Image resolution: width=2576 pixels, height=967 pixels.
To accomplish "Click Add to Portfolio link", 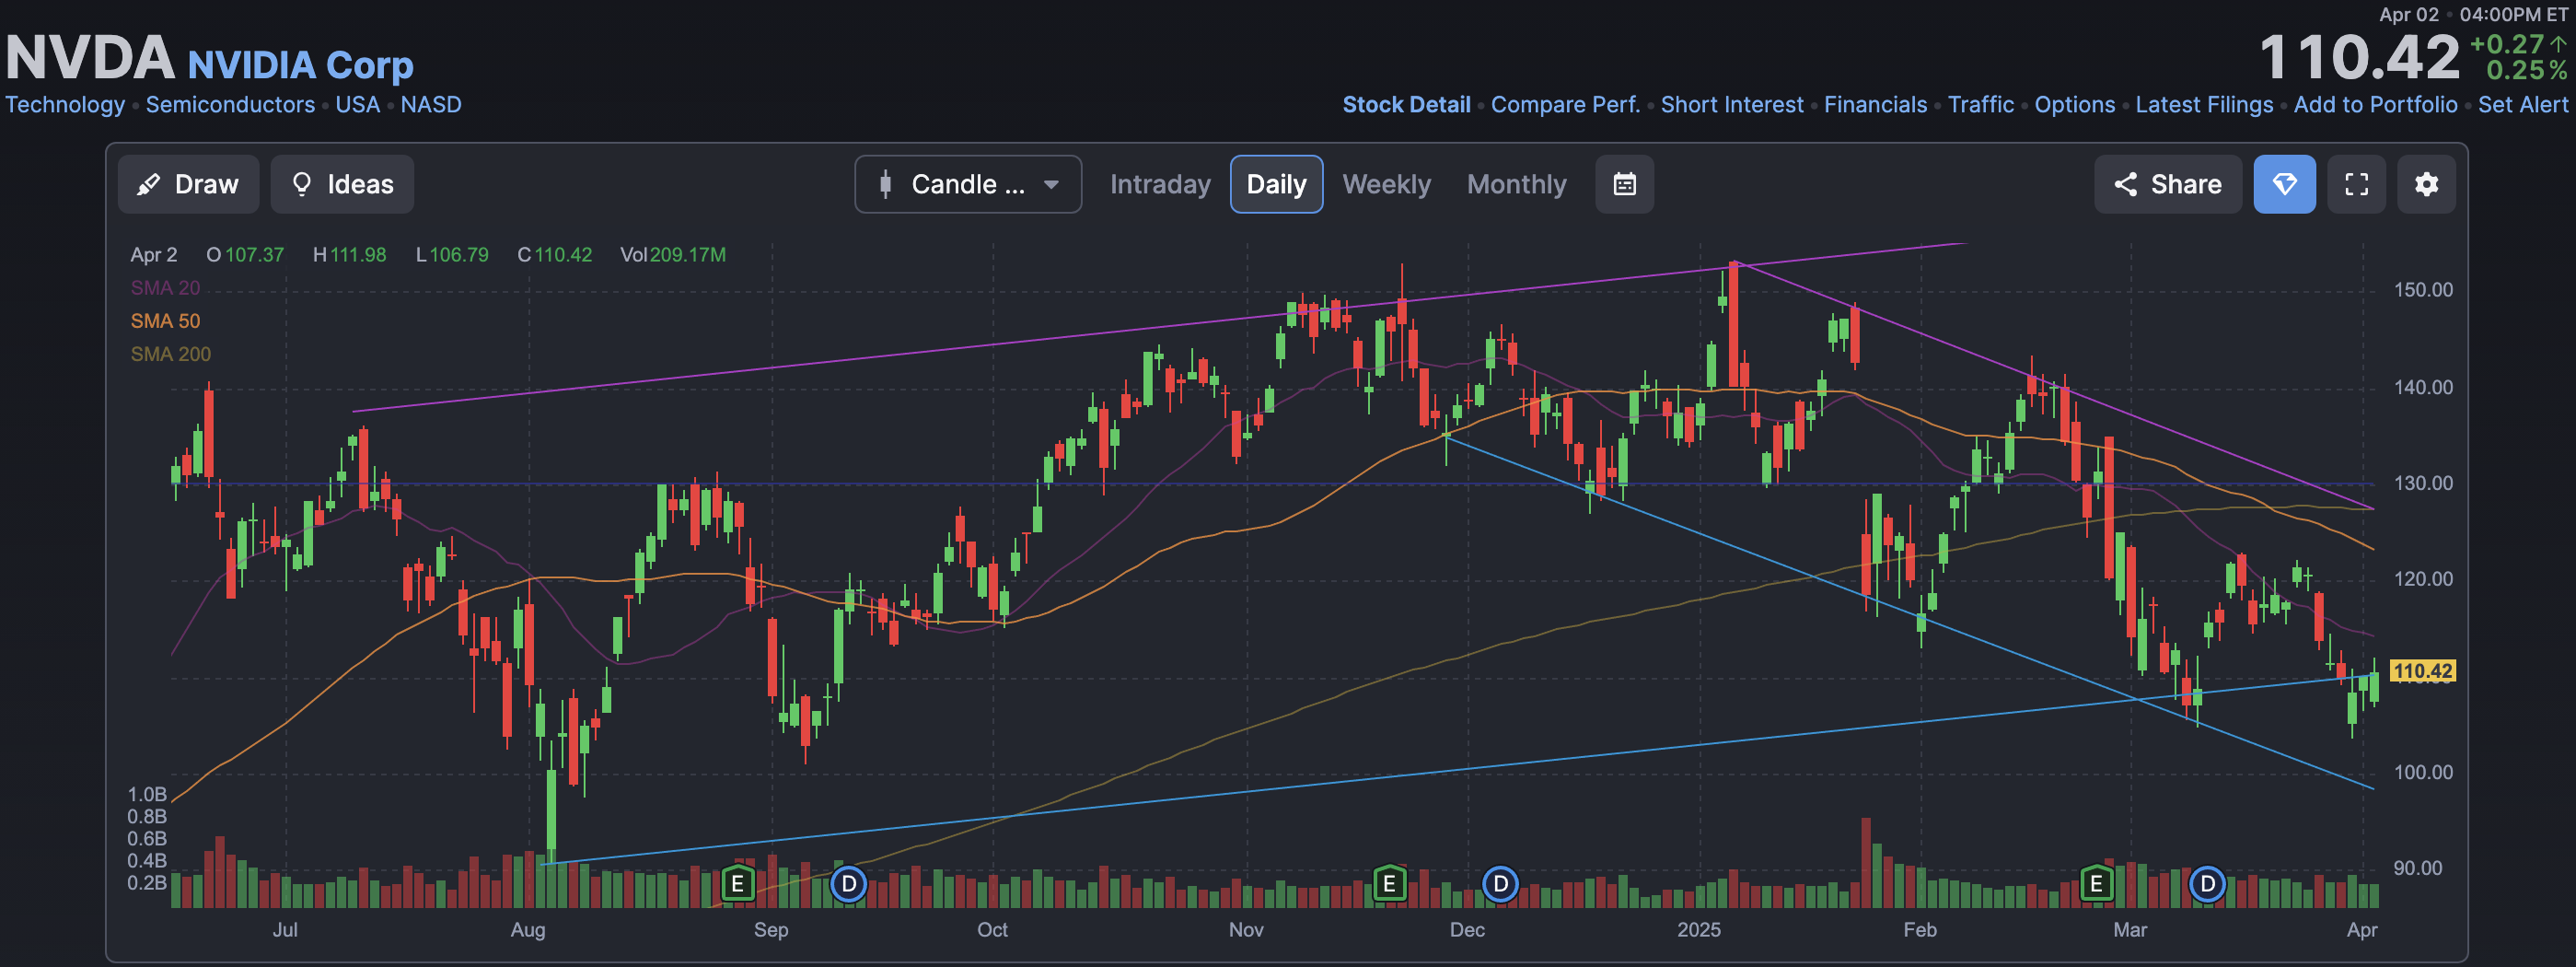I will 2375,105.
